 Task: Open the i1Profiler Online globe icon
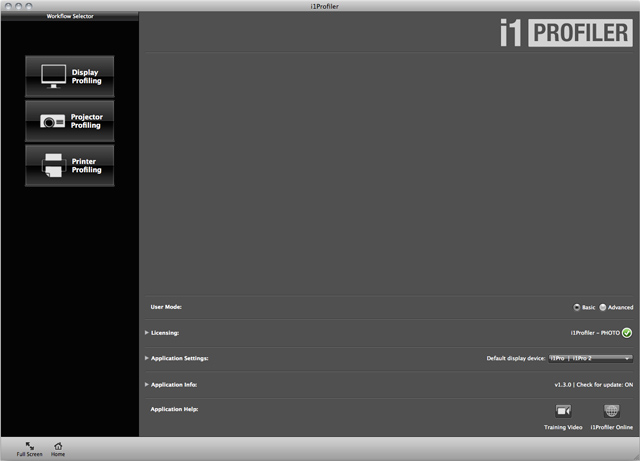coord(611,411)
